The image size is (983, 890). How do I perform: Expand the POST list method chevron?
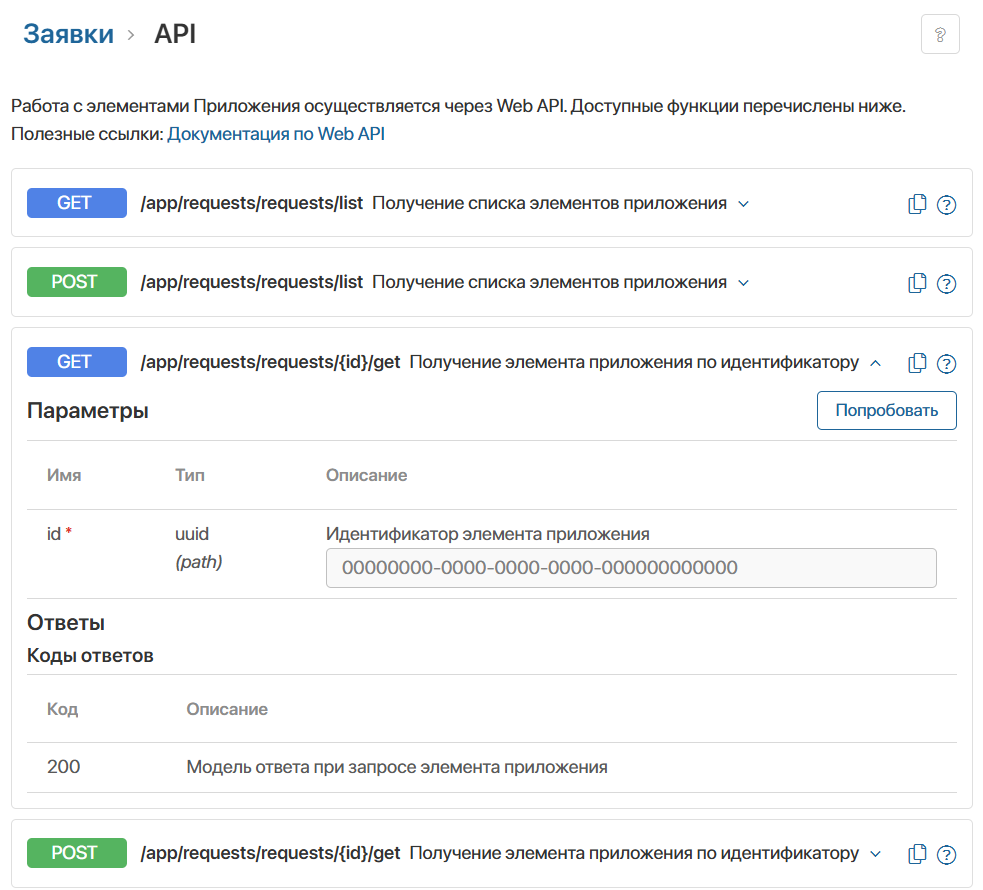click(x=743, y=283)
